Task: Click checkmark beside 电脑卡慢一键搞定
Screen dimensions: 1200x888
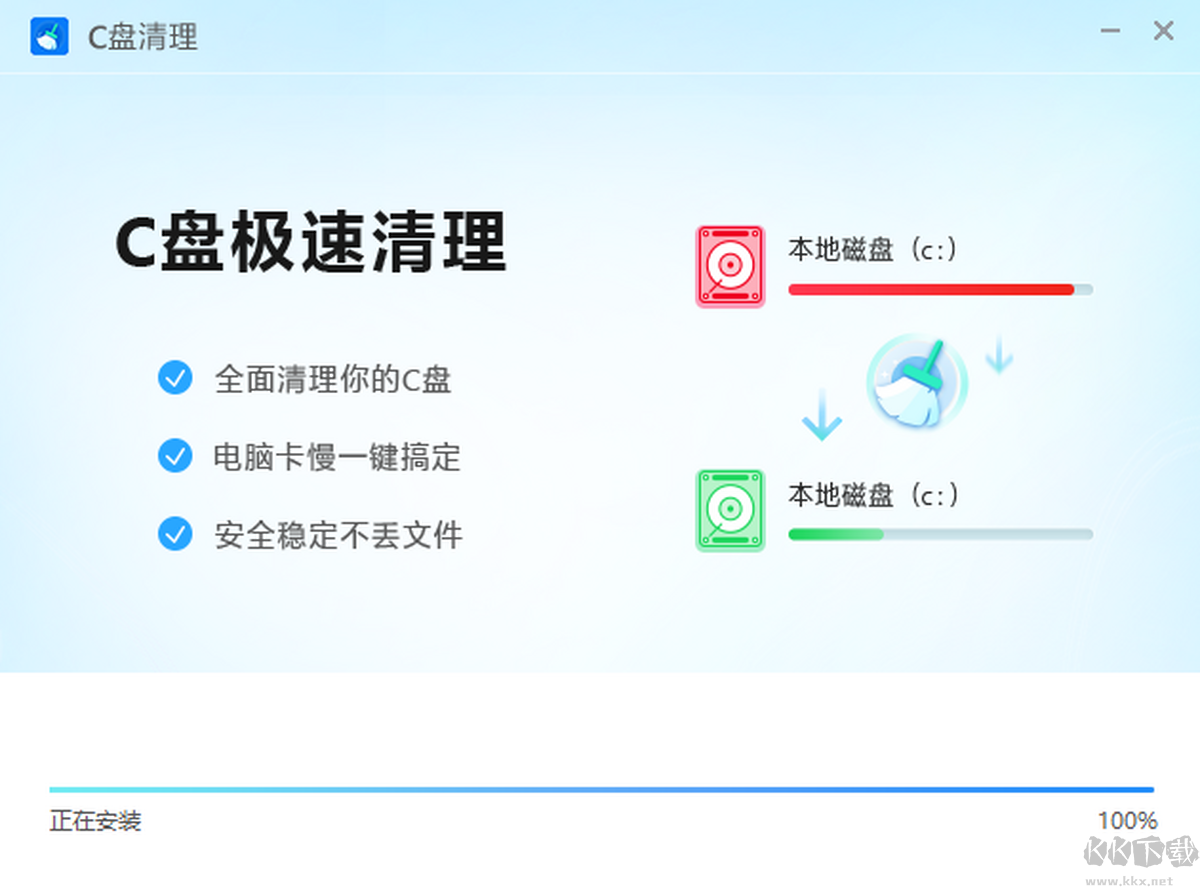Action: click(175, 457)
